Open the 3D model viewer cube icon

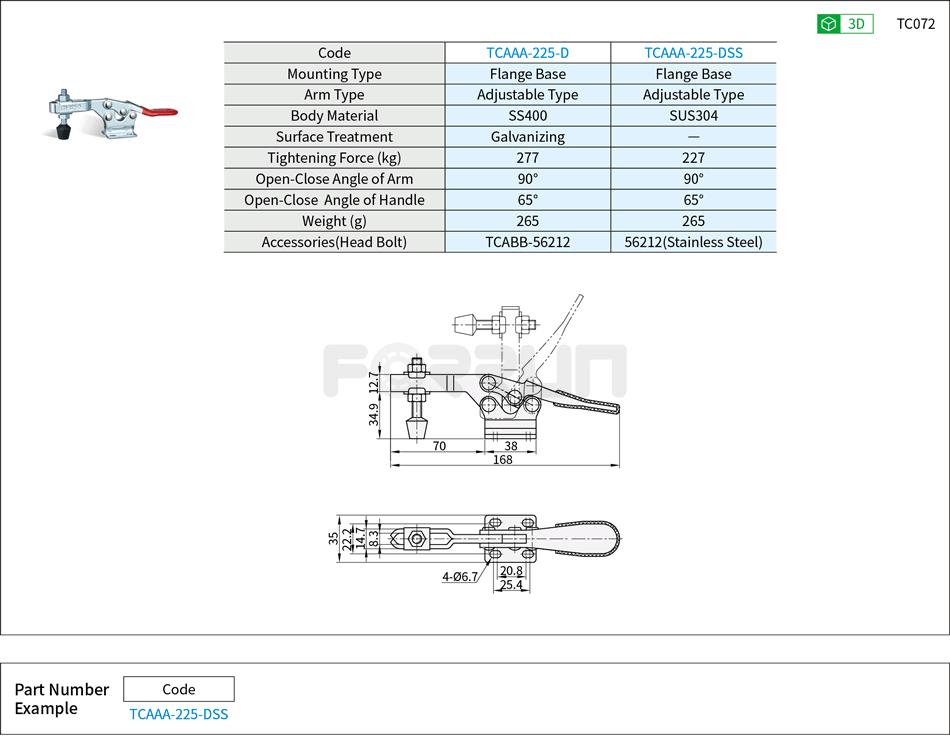828,23
